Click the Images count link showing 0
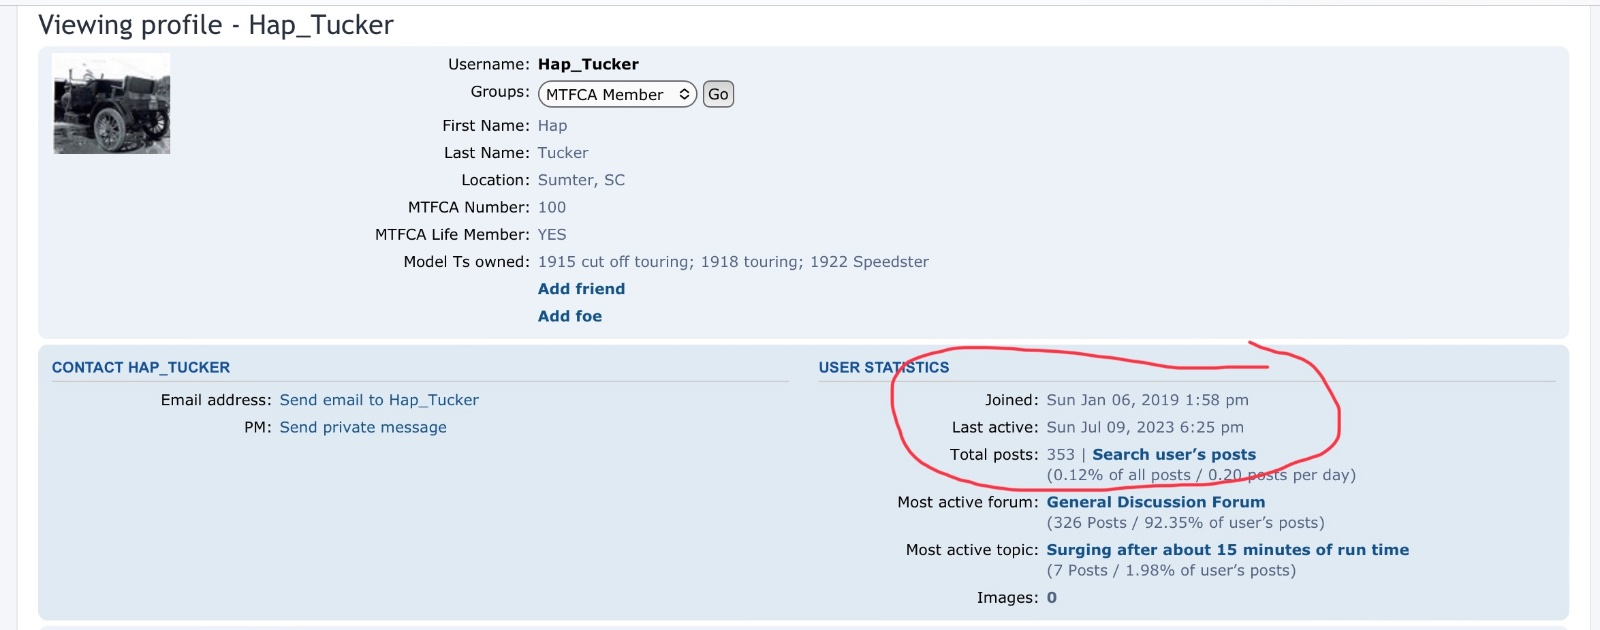The image size is (1600, 630). tap(1052, 598)
